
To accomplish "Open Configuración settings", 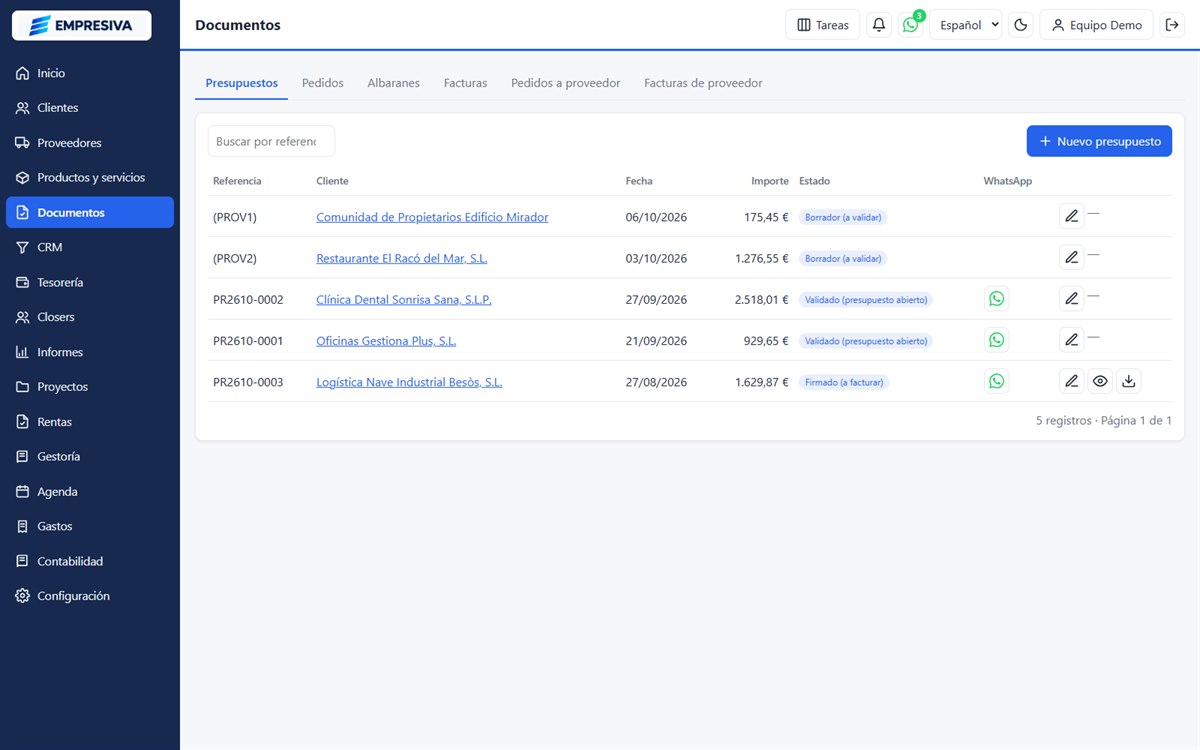I will (90, 596).
